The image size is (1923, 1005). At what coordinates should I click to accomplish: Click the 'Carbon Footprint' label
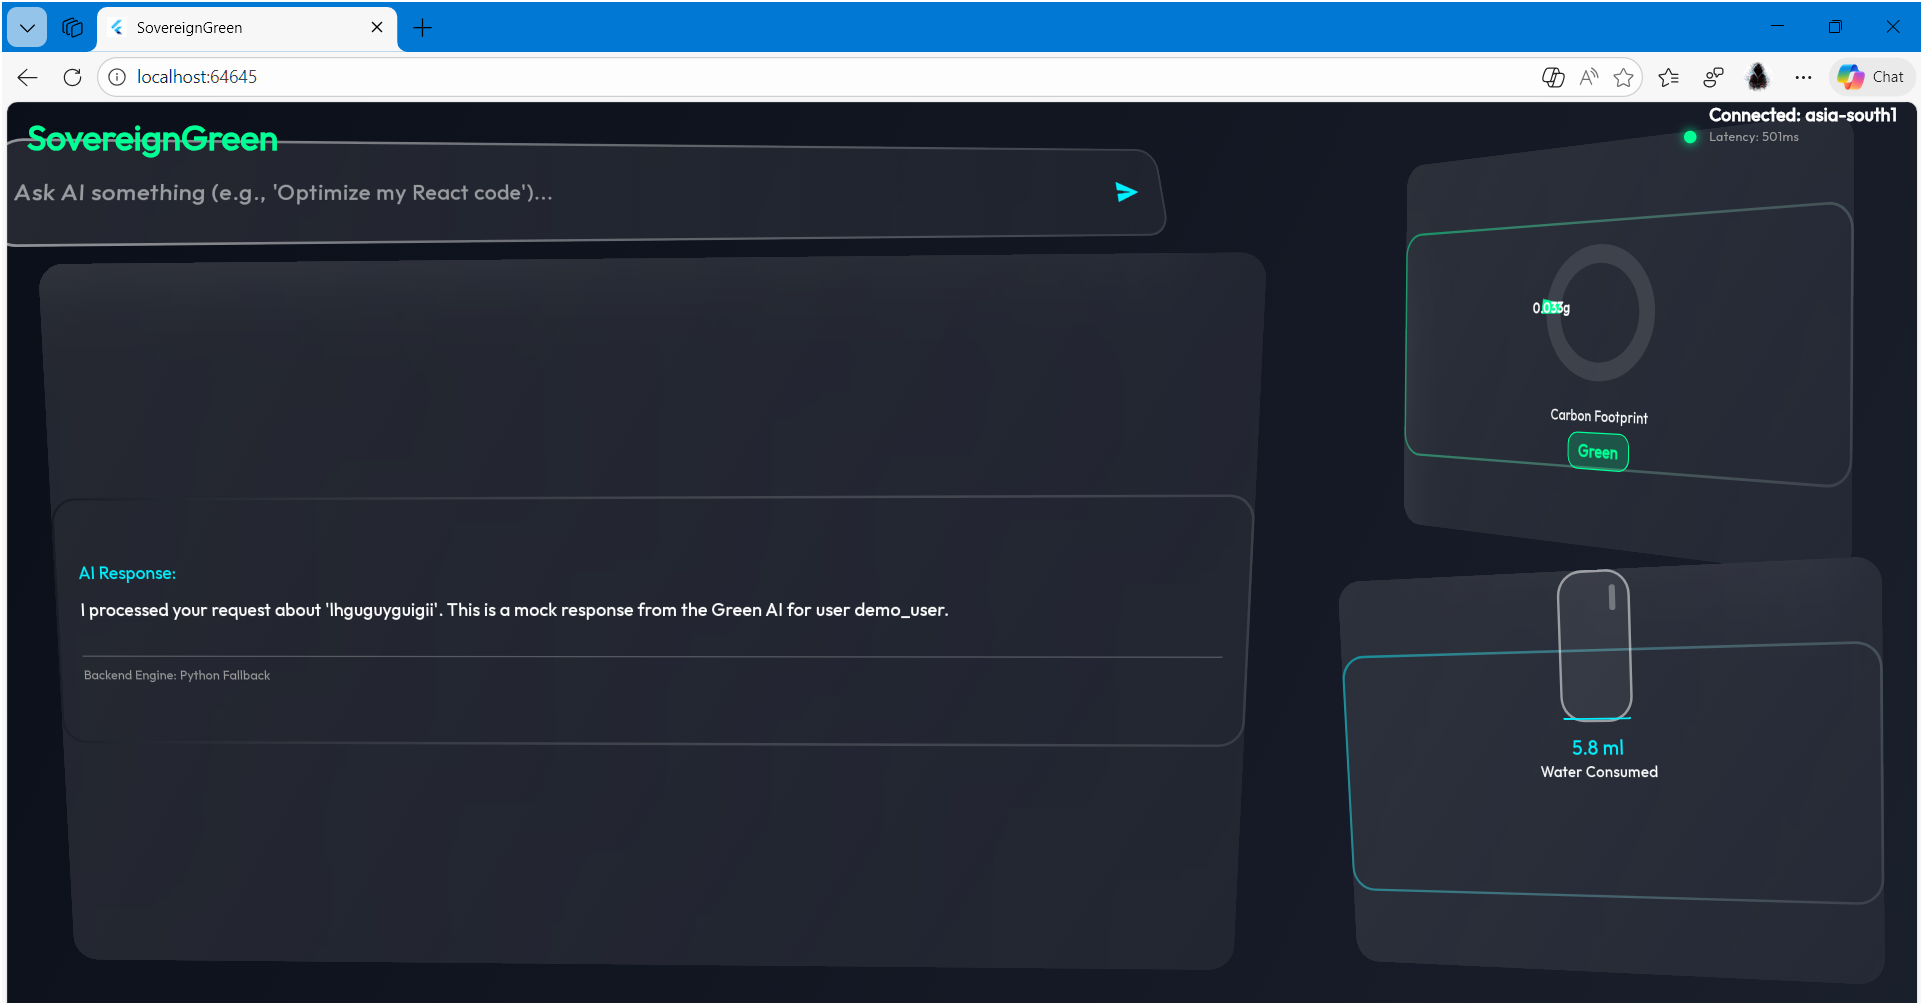pos(1599,416)
